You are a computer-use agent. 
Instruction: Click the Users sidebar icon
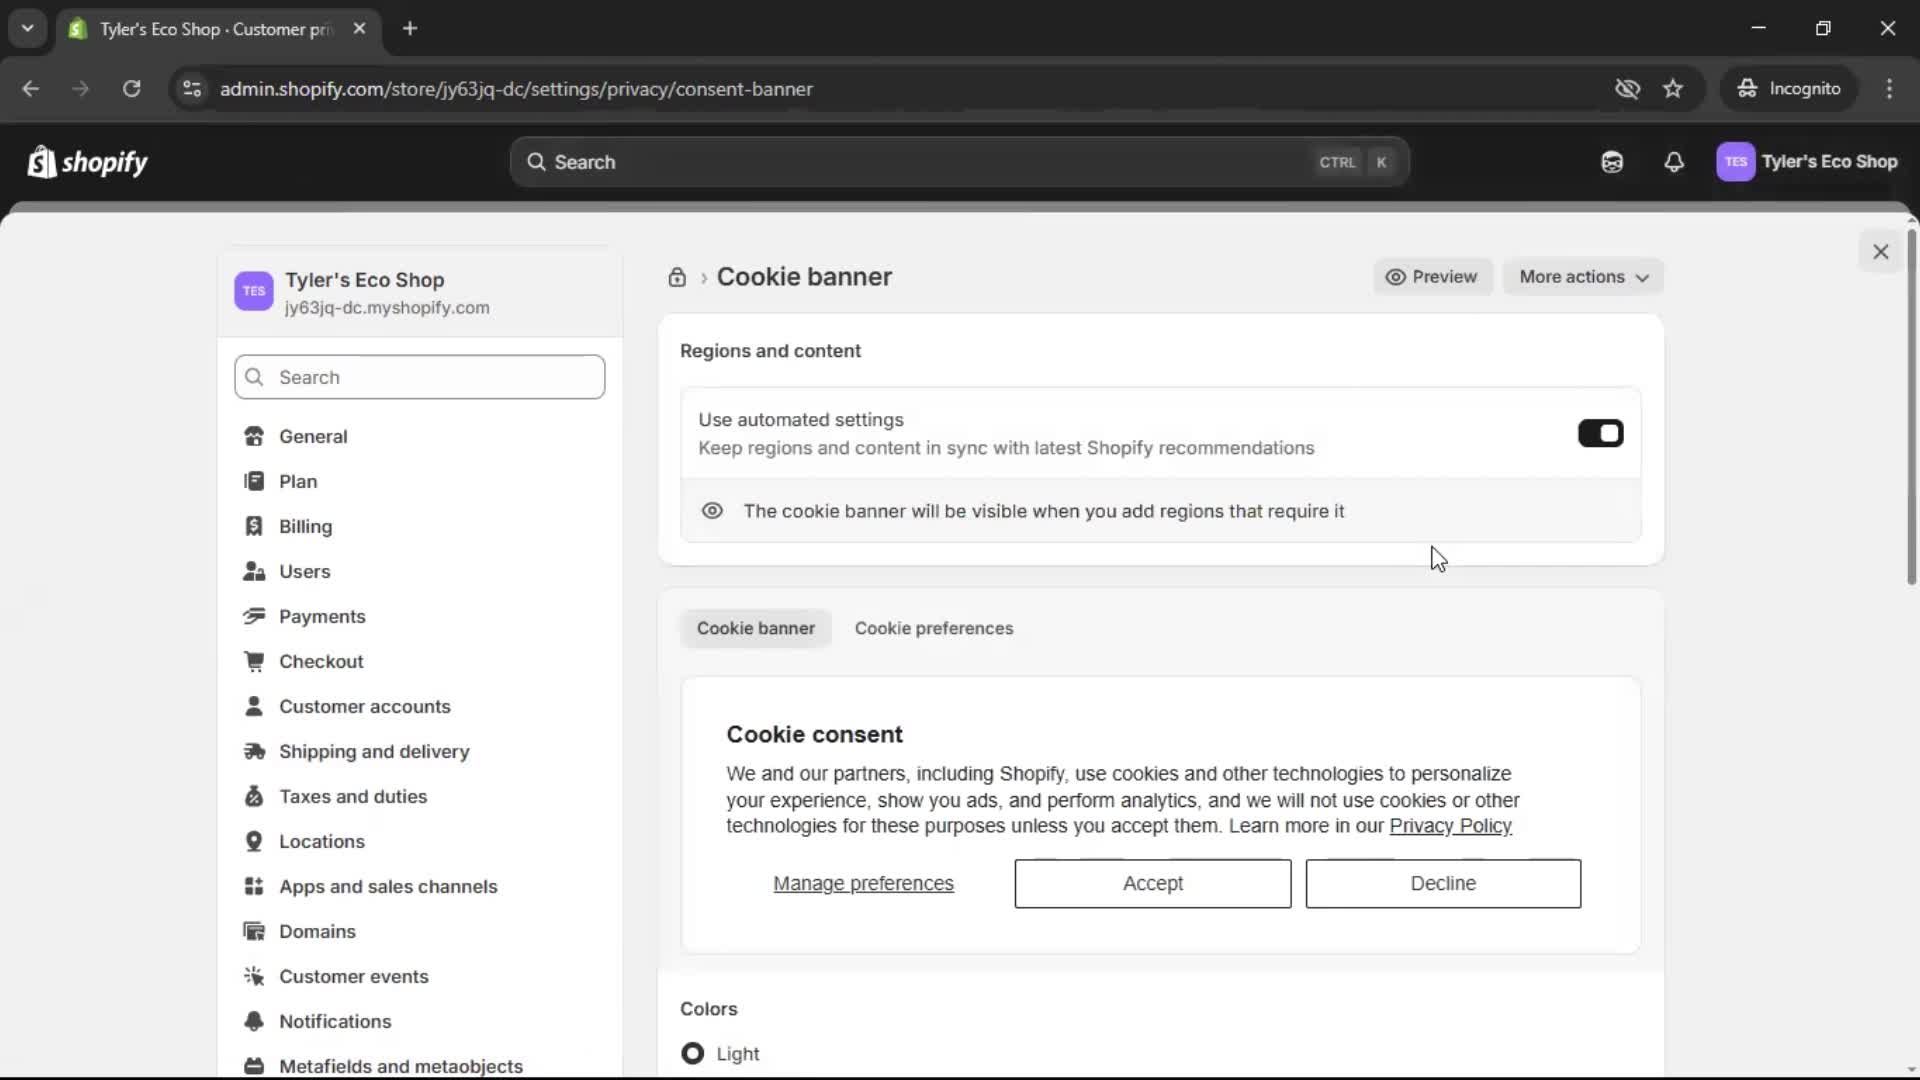click(x=254, y=572)
